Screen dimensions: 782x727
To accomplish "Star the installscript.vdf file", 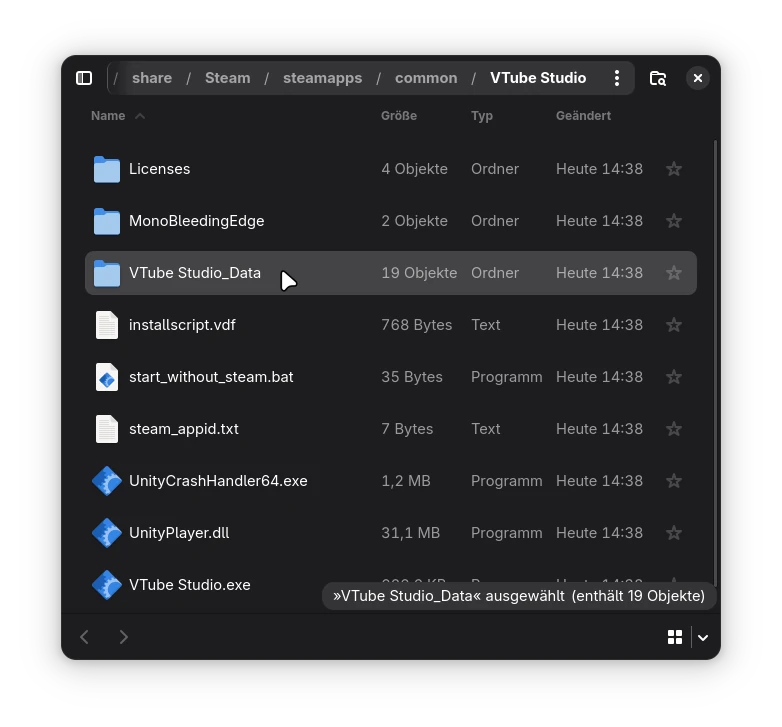I will 674,325.
